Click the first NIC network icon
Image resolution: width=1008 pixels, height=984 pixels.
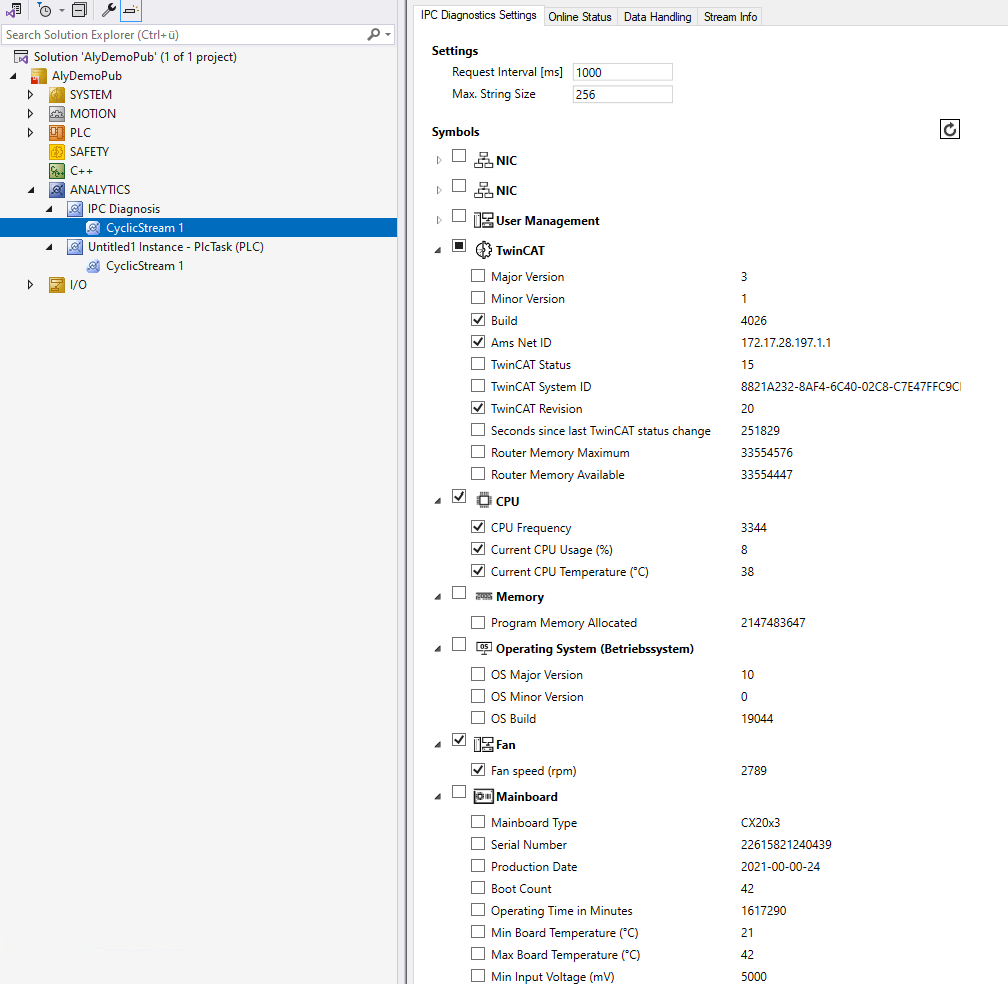[484, 159]
